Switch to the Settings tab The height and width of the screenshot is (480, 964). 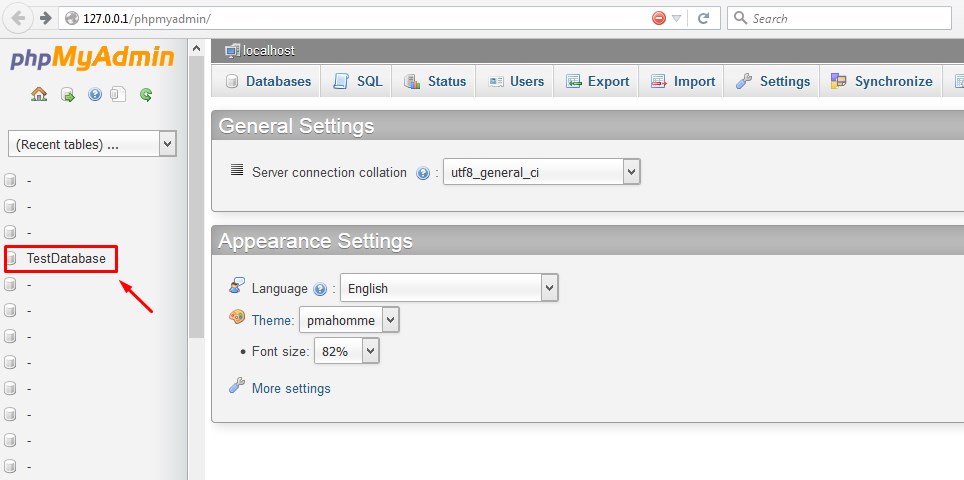click(x=772, y=82)
